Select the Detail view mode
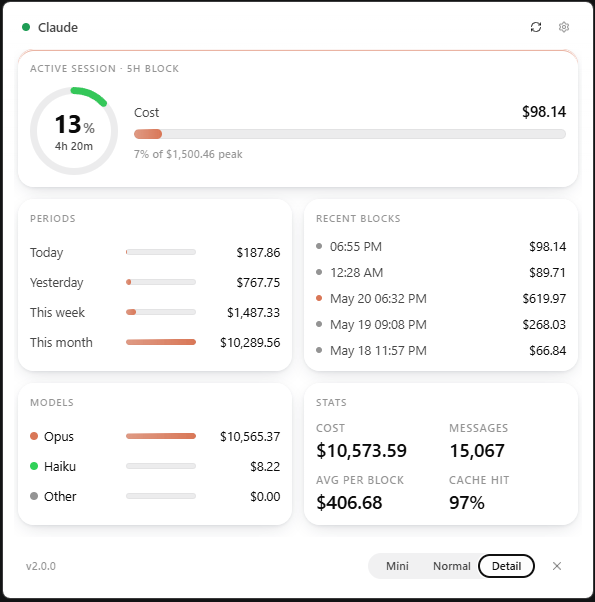This screenshot has width=595, height=602. [x=506, y=566]
